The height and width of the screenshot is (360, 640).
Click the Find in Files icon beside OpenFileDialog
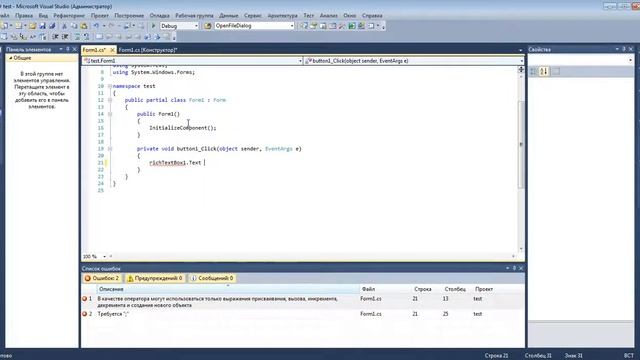tap(207, 26)
